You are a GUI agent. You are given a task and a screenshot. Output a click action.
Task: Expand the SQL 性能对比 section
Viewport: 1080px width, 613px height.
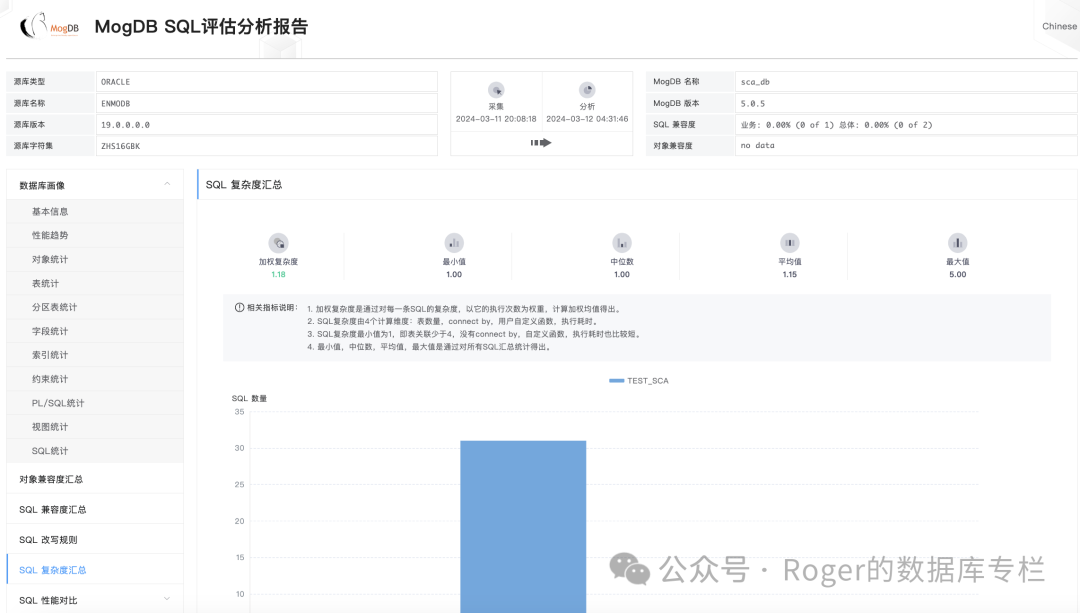[167, 599]
